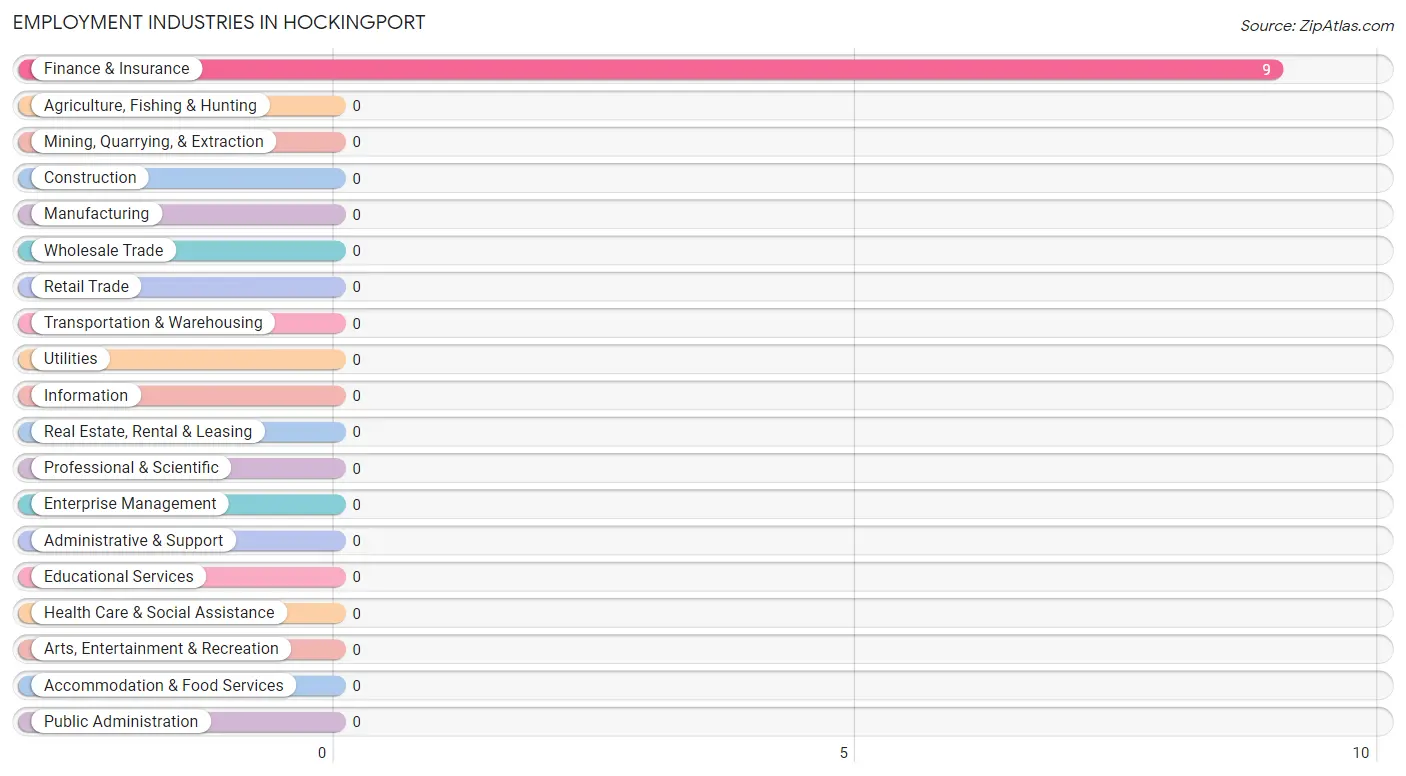Click the 0 value beside Utilities
Viewport: 1406px width, 776px height.
pos(356,360)
